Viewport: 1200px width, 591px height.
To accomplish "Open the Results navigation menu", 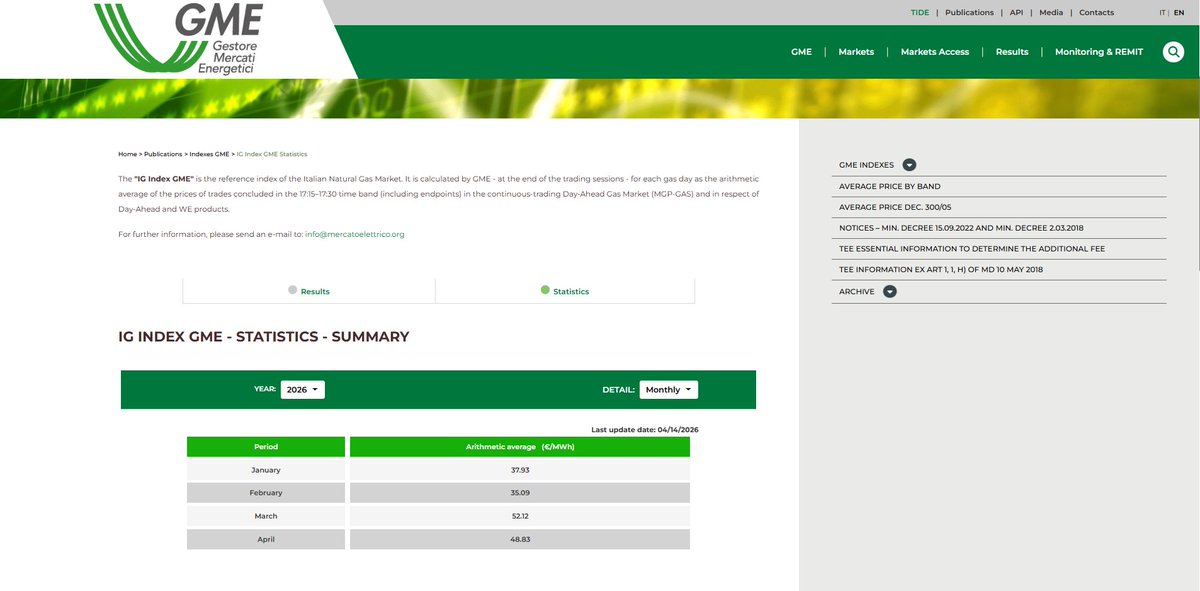I will (x=1012, y=52).
